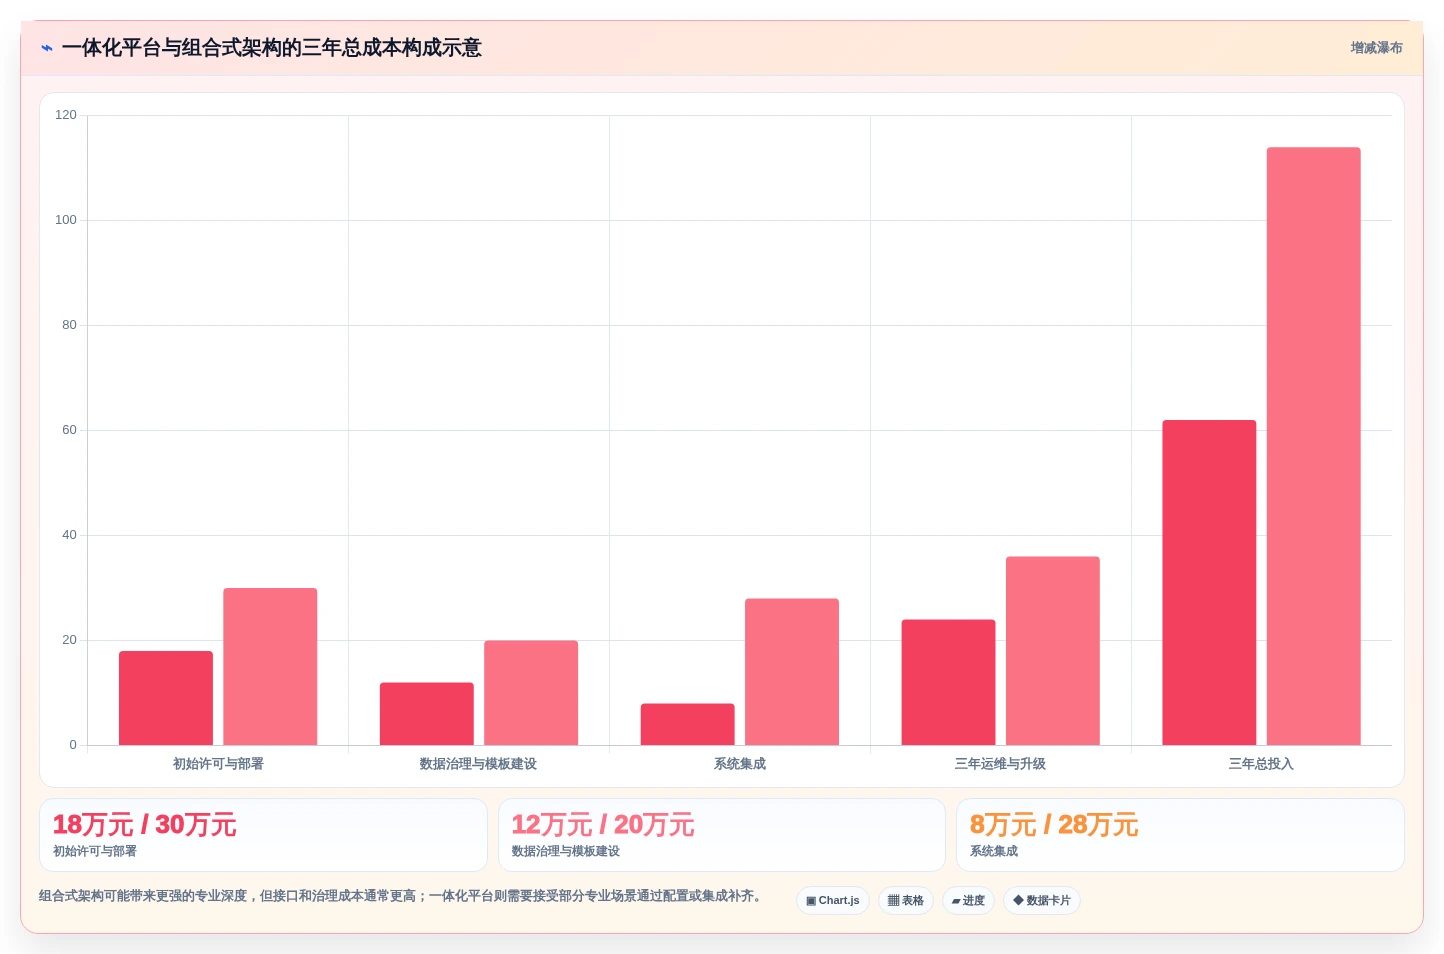1444x954 pixels.
Task: Open the 12万元 / 20万元 data card
Action: click(x=722, y=835)
